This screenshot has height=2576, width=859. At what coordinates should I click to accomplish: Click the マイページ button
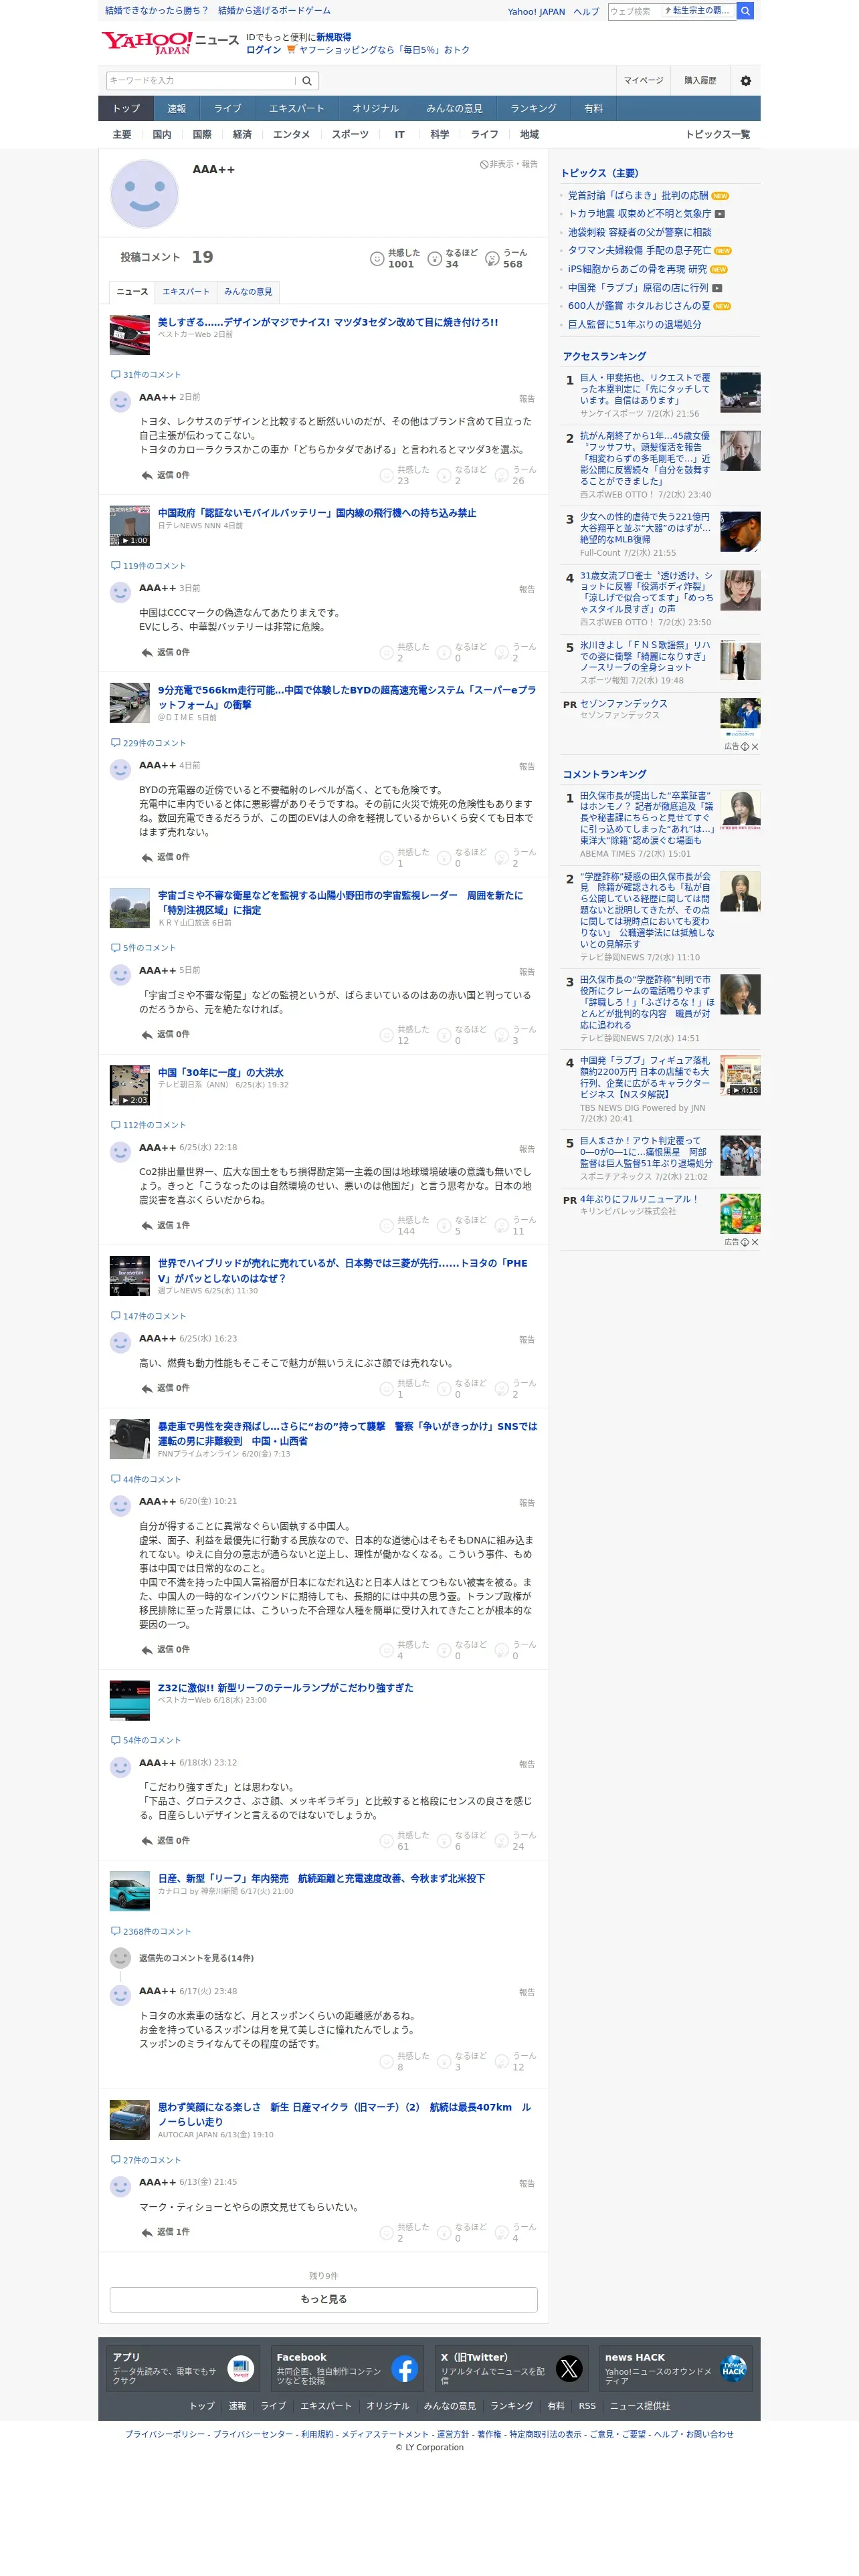(643, 81)
